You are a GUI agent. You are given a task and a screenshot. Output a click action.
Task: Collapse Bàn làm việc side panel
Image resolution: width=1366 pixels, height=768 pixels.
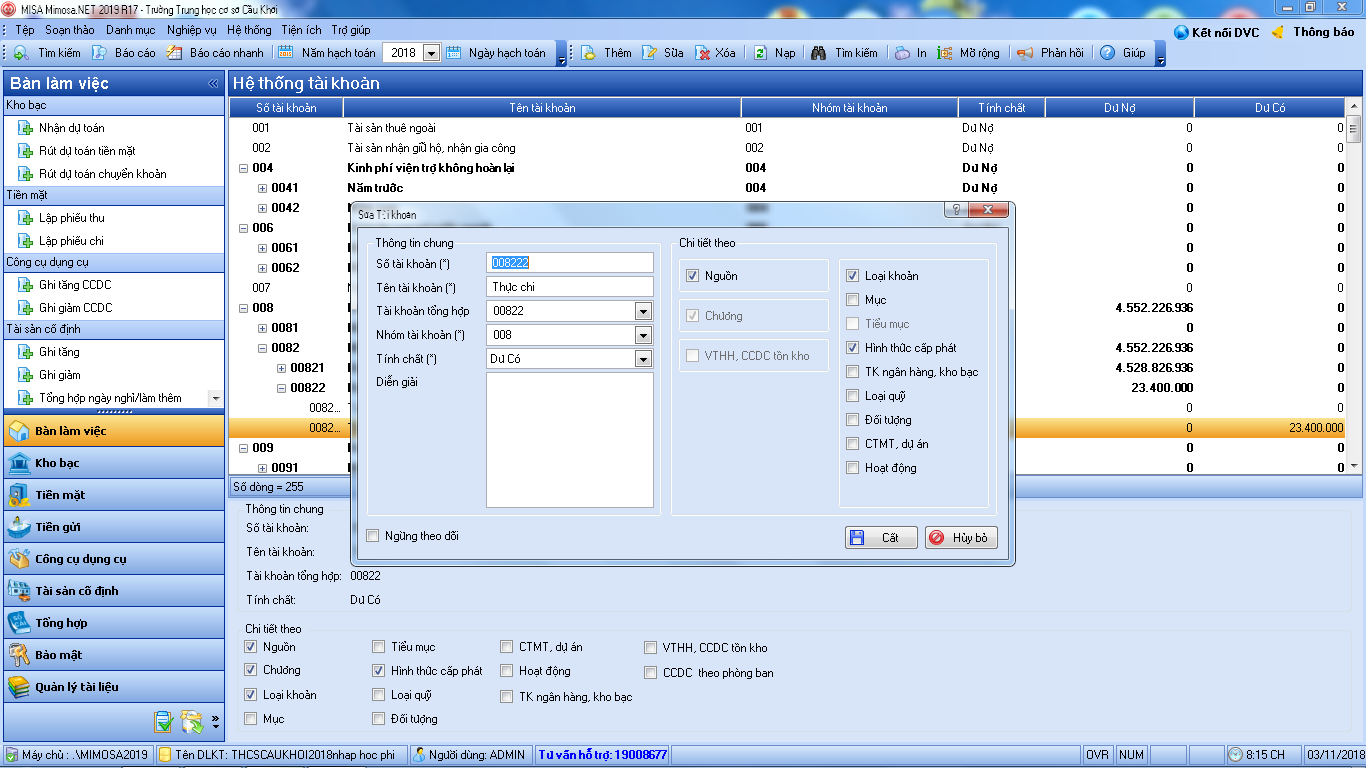coord(213,84)
